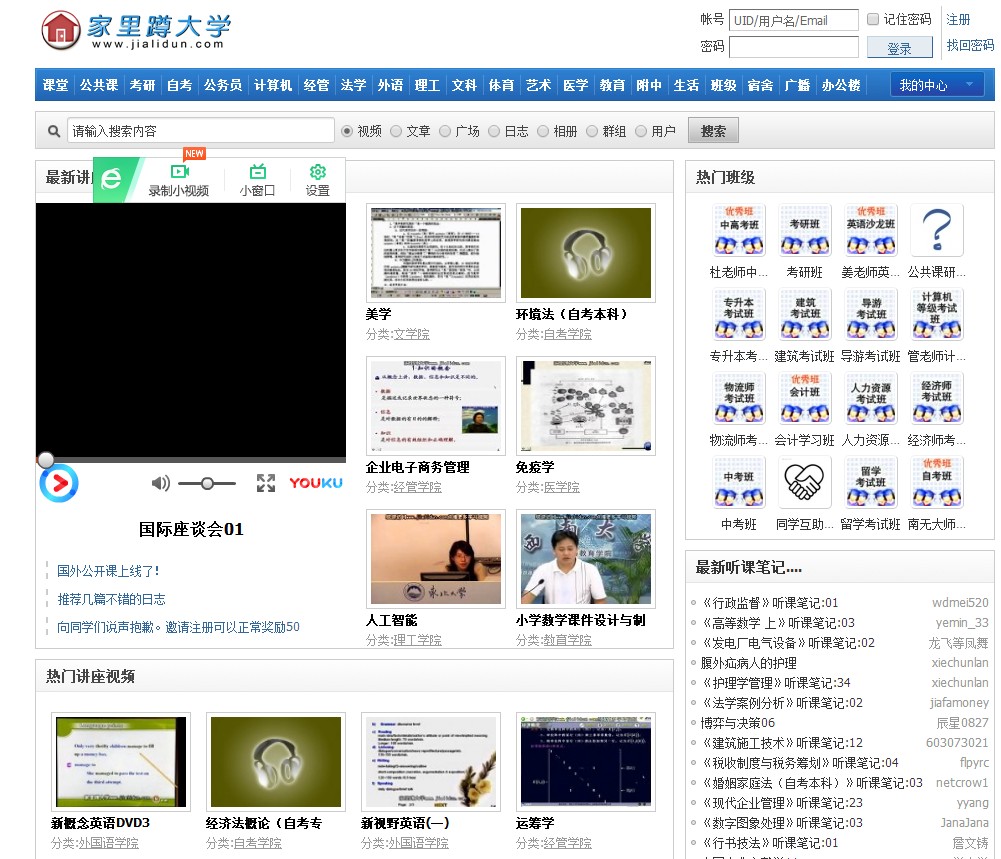Click the 注册 registration link
This screenshot has height=859, width=1001.
[x=959, y=18]
